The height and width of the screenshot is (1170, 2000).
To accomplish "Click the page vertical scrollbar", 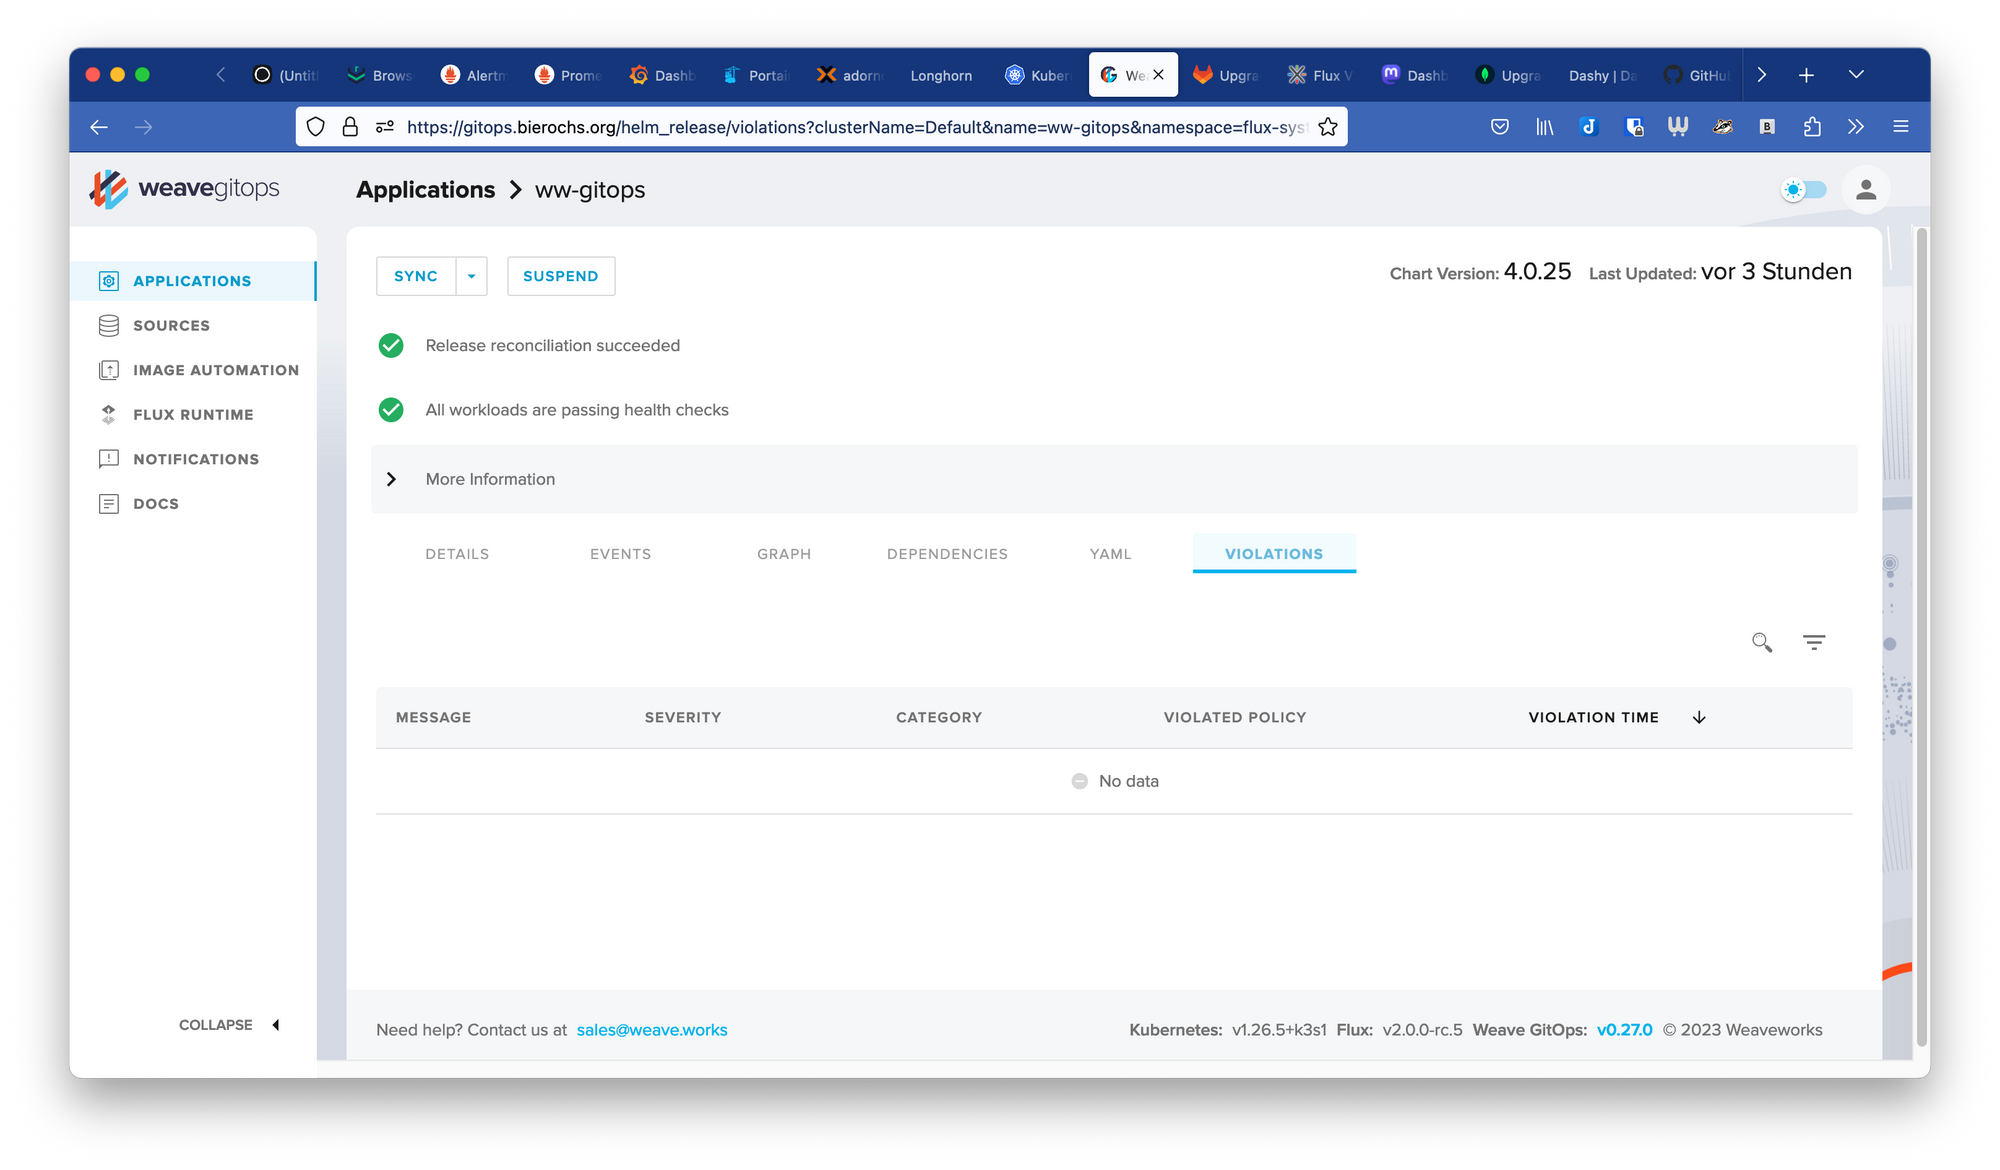I will (x=1921, y=637).
